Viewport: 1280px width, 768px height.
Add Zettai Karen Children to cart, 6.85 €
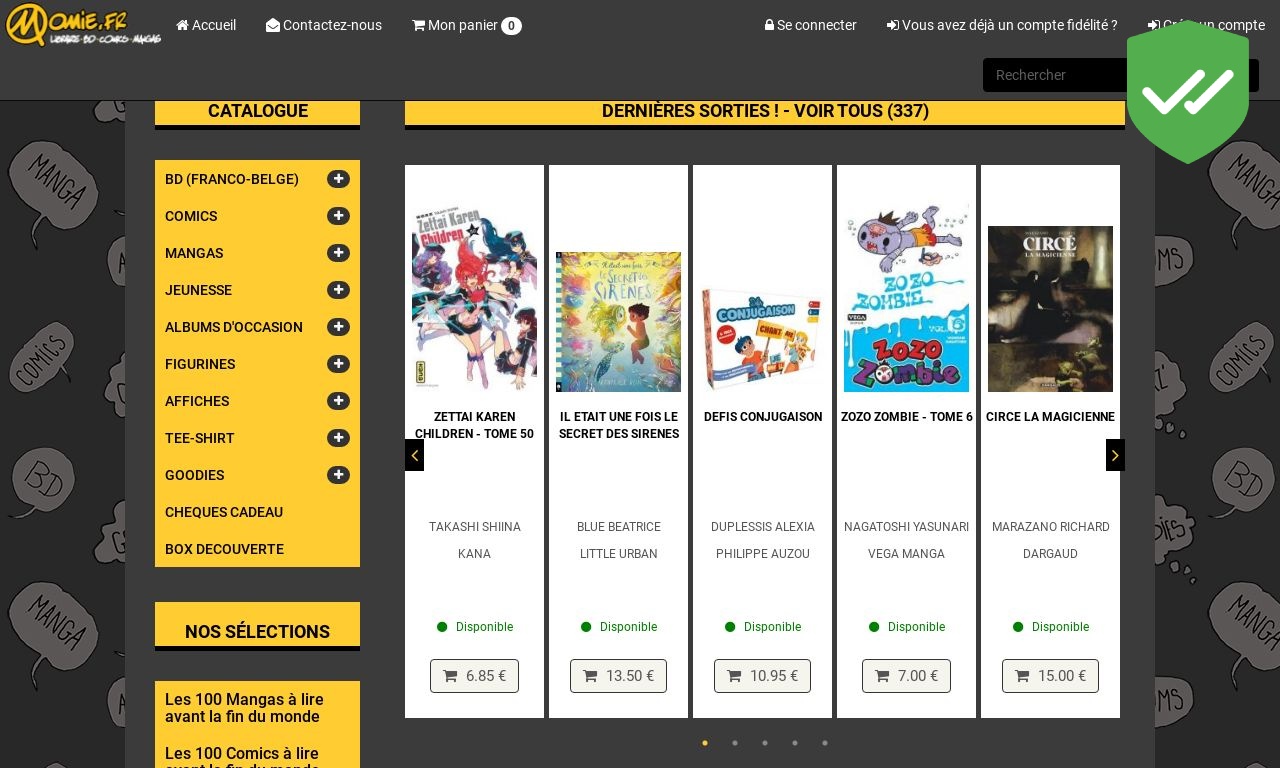(474, 676)
